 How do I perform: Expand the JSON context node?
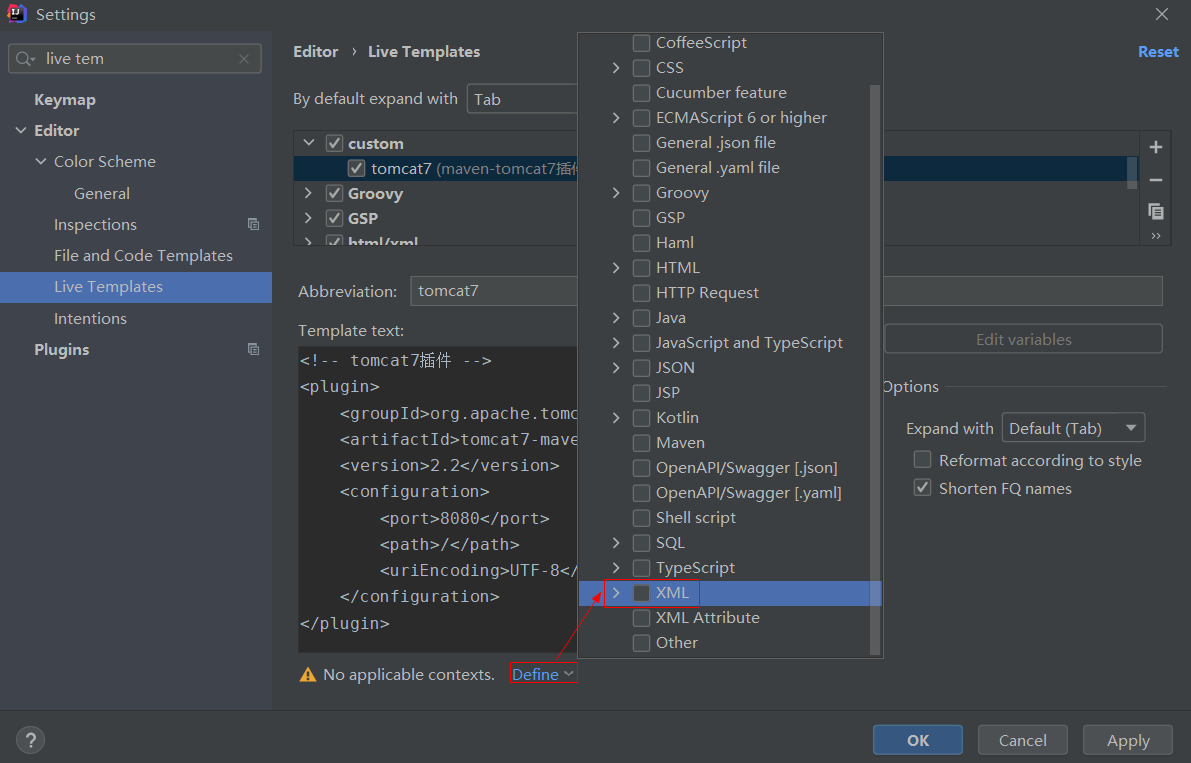coord(616,367)
